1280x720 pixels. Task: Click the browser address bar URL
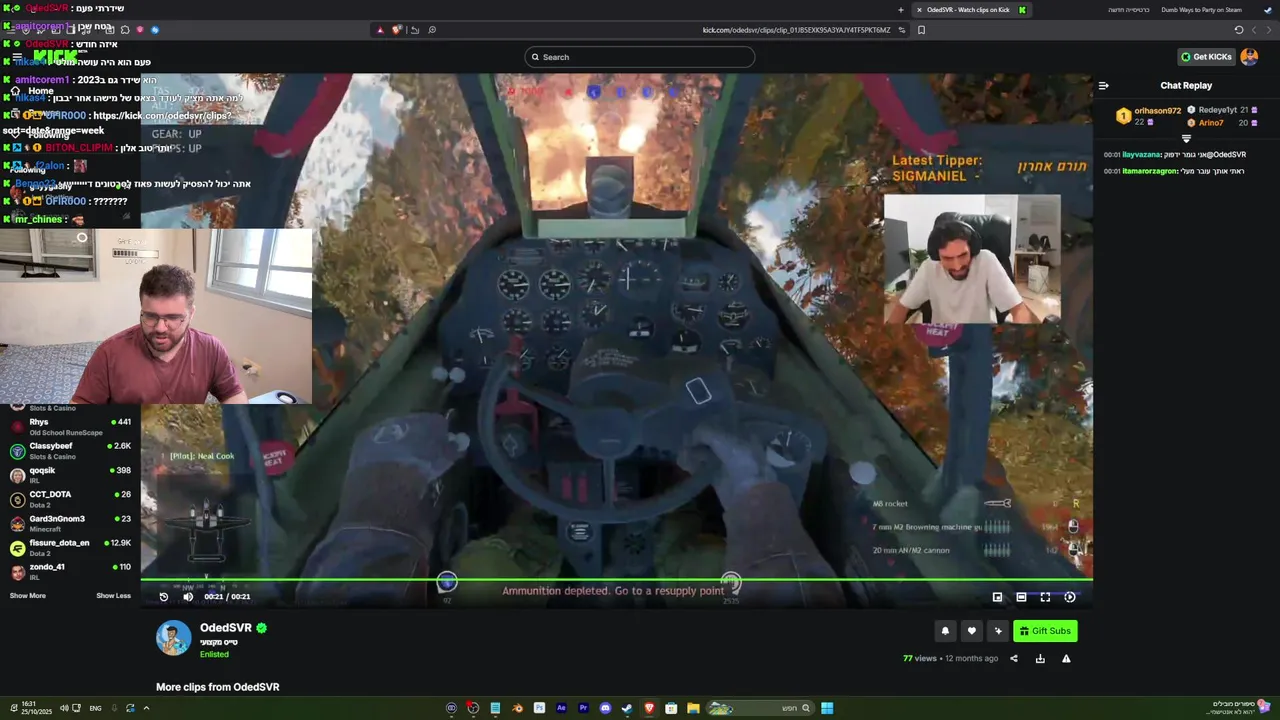[796, 30]
